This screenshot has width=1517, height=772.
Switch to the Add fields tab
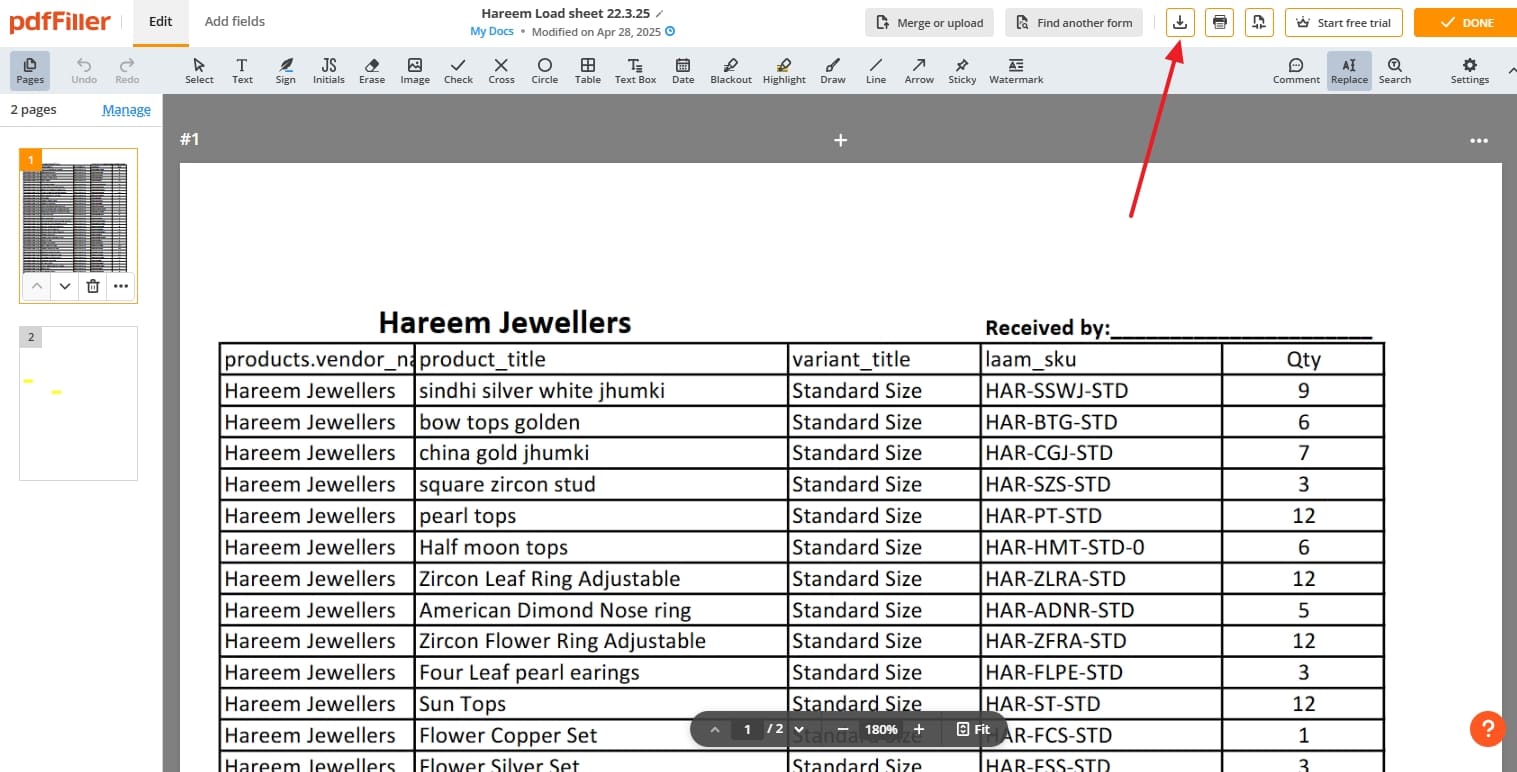235,22
